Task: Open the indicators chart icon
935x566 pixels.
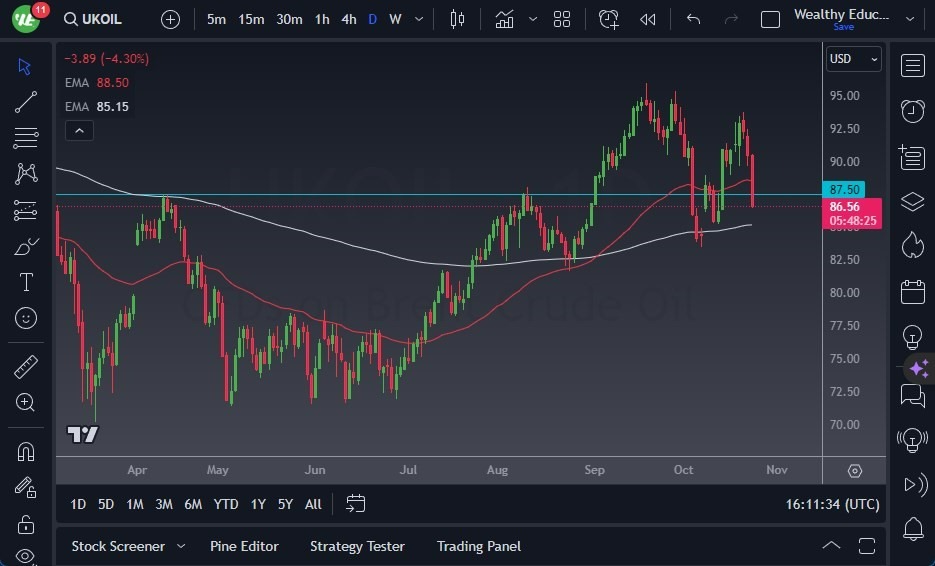Action: [505, 19]
